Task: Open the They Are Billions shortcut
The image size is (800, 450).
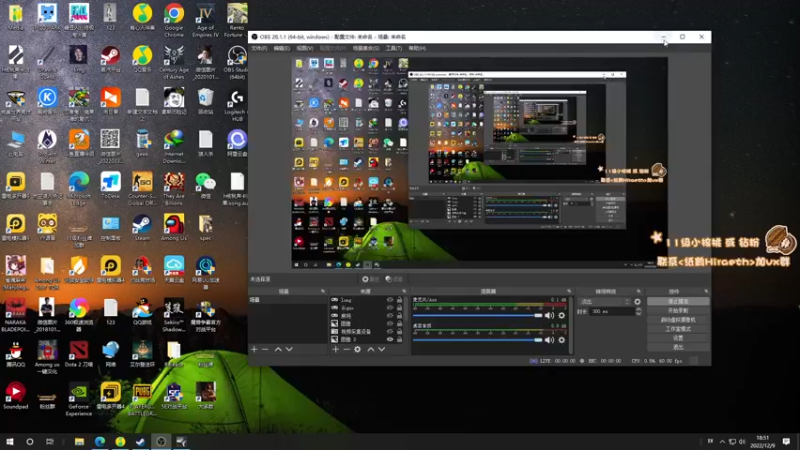Action: click(173, 188)
